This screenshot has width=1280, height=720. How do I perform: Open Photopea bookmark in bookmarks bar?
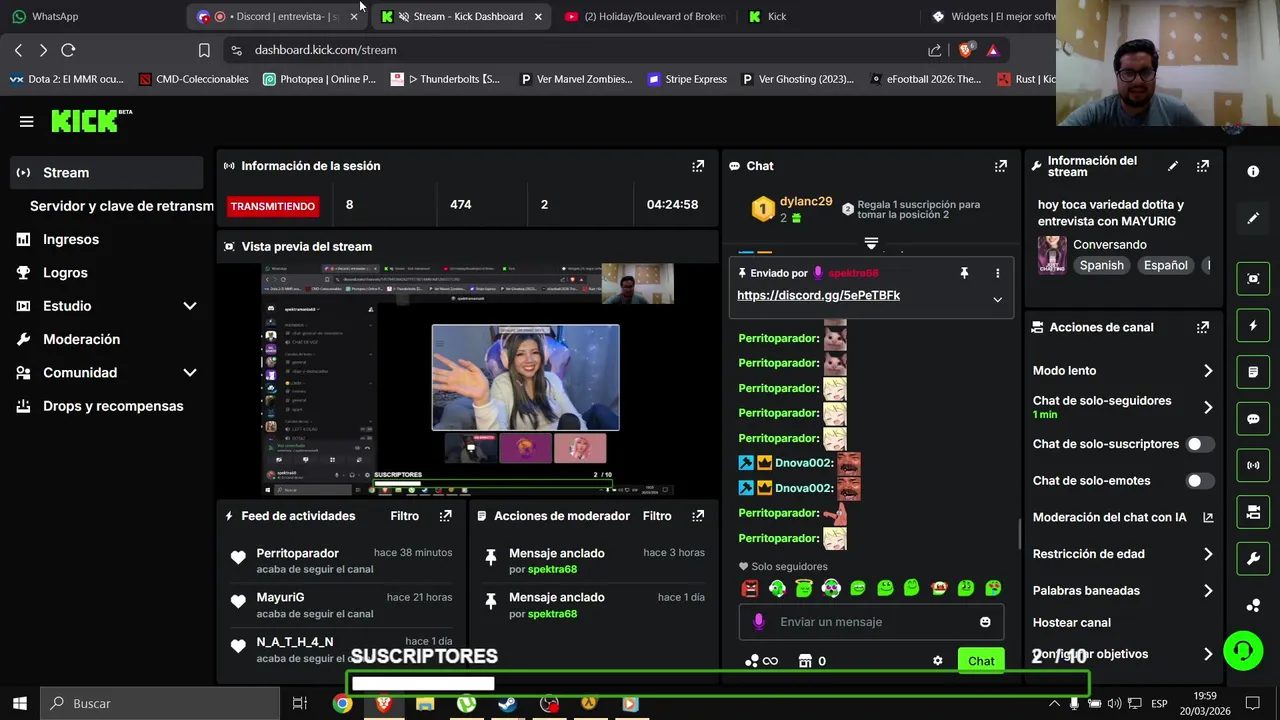319,79
